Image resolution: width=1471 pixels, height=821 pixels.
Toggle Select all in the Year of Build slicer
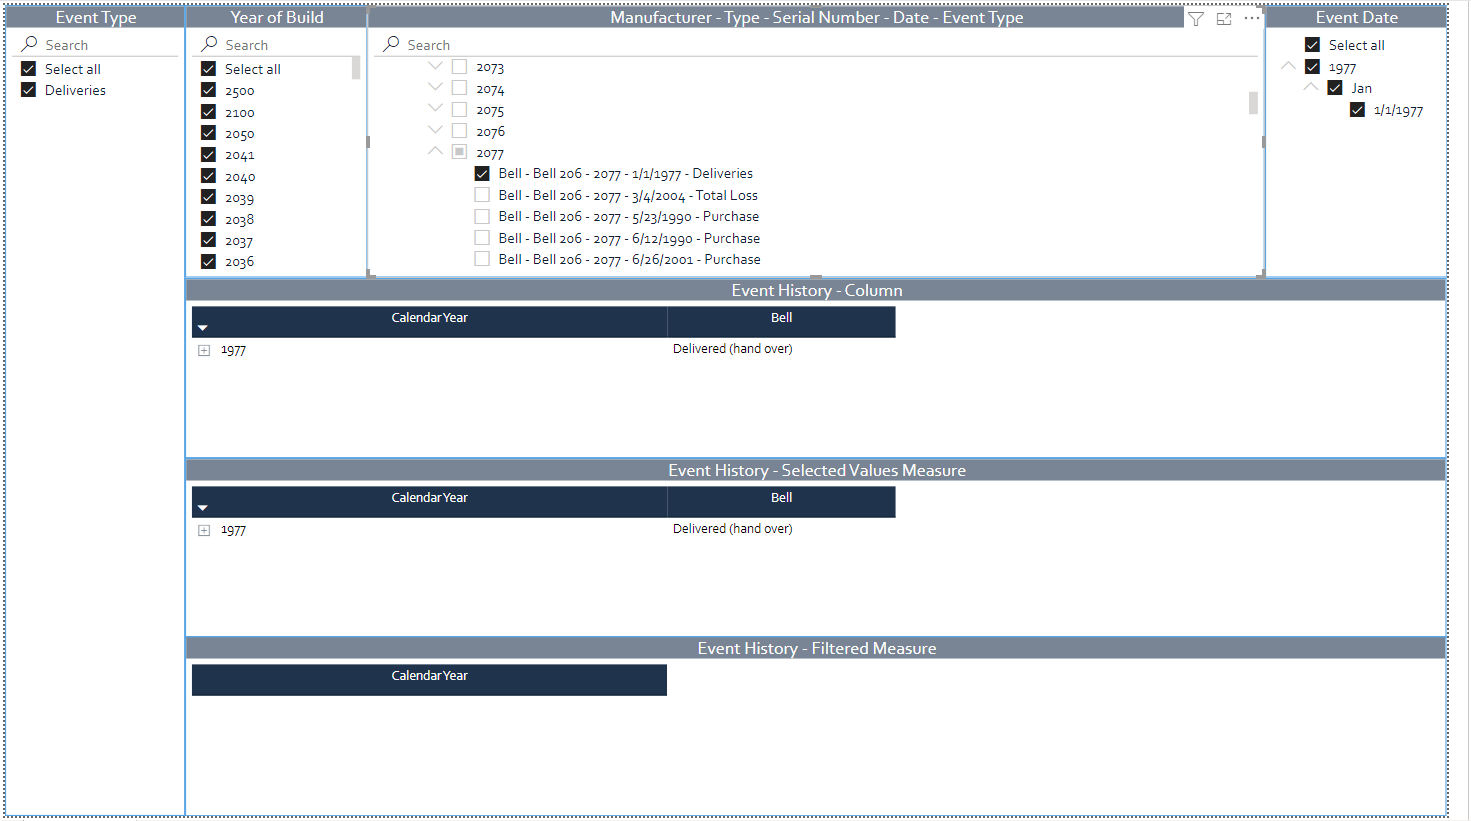point(208,69)
